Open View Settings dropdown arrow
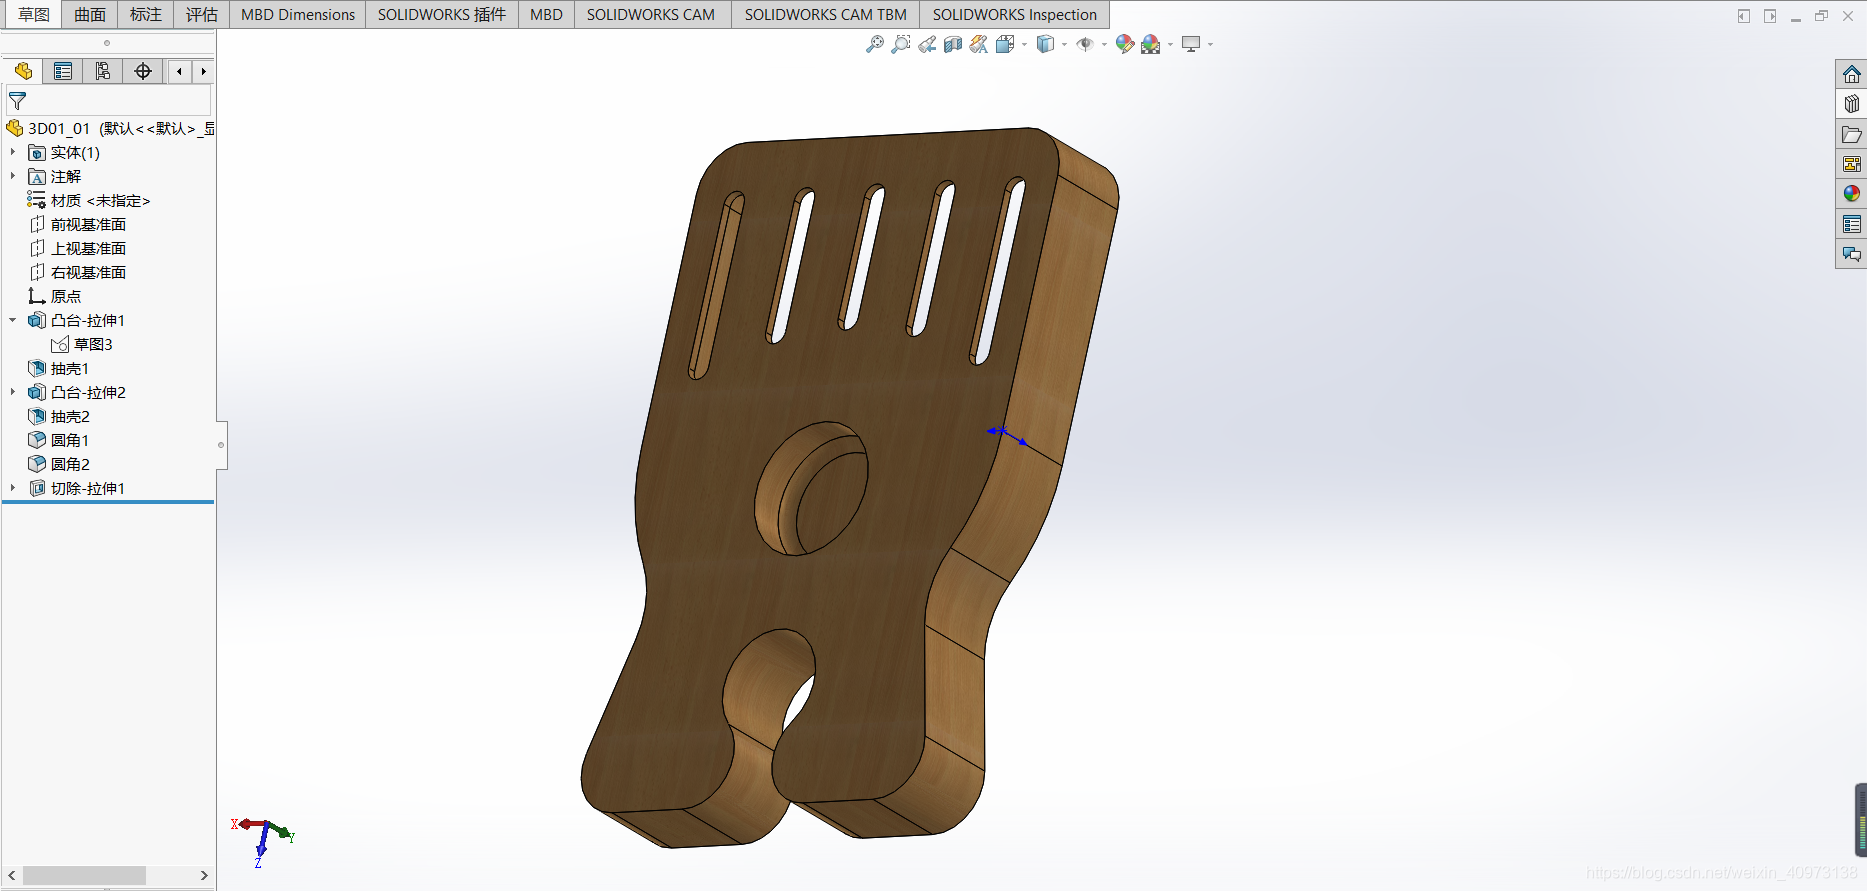Viewport: 1867px width, 891px height. click(x=1210, y=44)
